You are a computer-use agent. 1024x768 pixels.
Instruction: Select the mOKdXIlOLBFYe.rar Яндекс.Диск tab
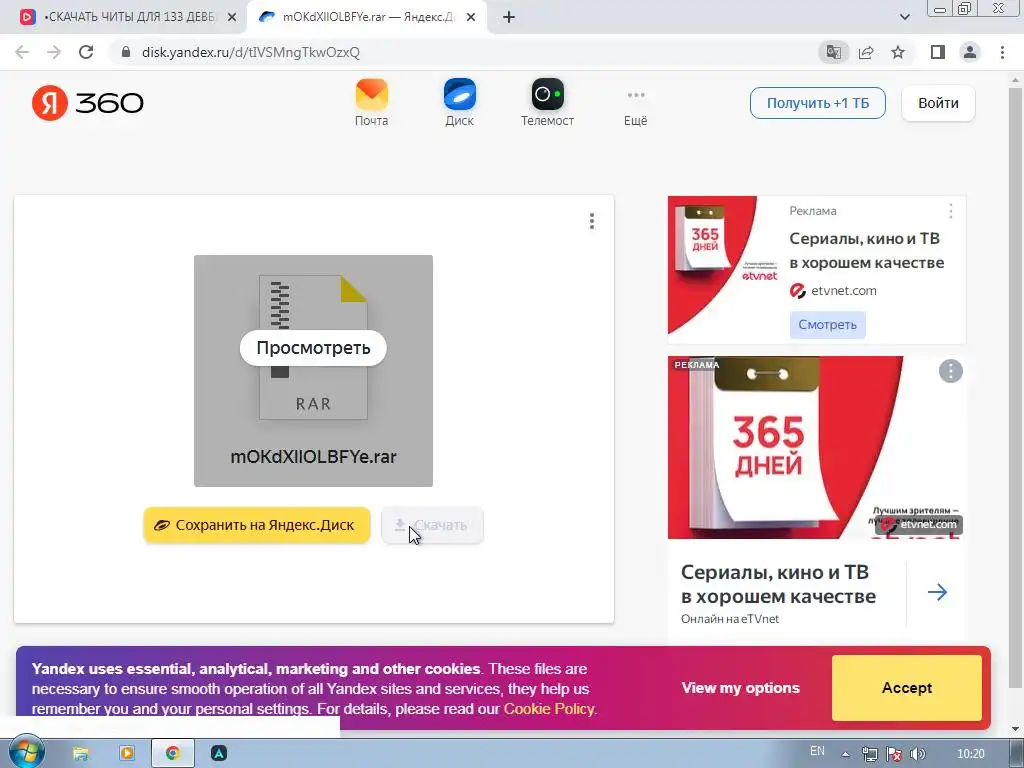(x=368, y=18)
